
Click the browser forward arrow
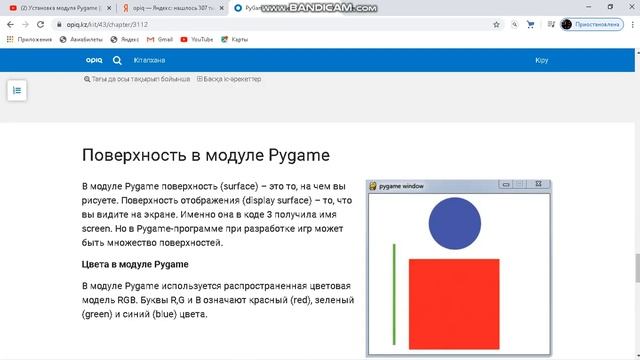pos(25,24)
